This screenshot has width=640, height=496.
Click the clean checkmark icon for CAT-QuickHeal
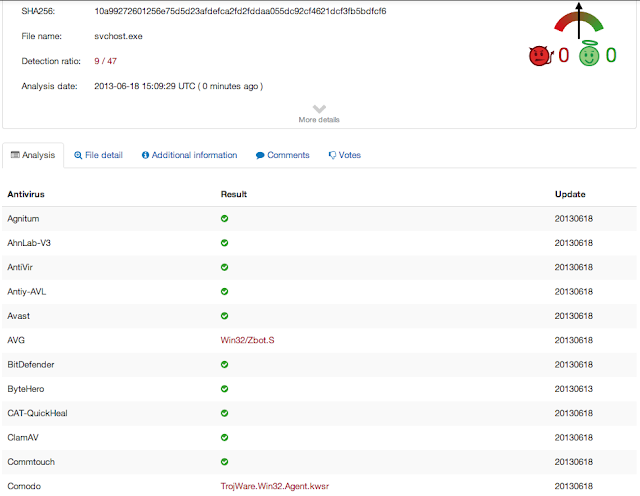[224, 413]
